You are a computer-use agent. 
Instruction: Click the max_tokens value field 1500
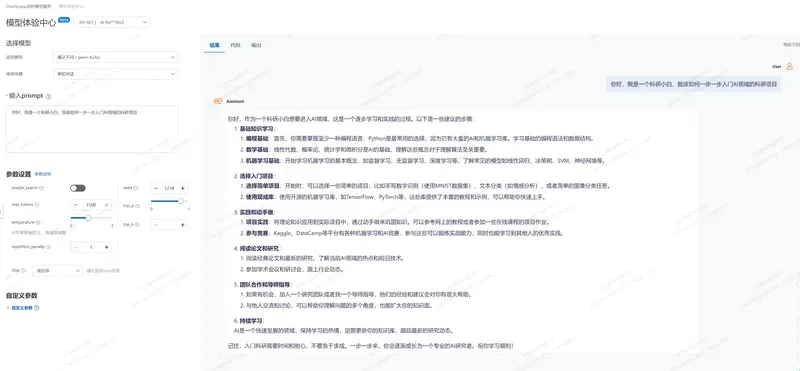(x=91, y=205)
